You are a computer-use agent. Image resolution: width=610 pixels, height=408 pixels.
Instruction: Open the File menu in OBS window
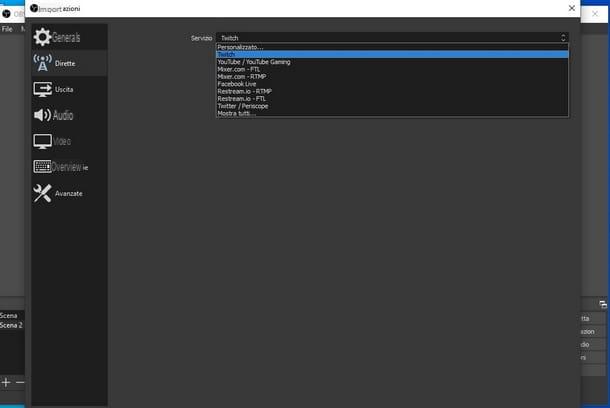tap(7, 29)
